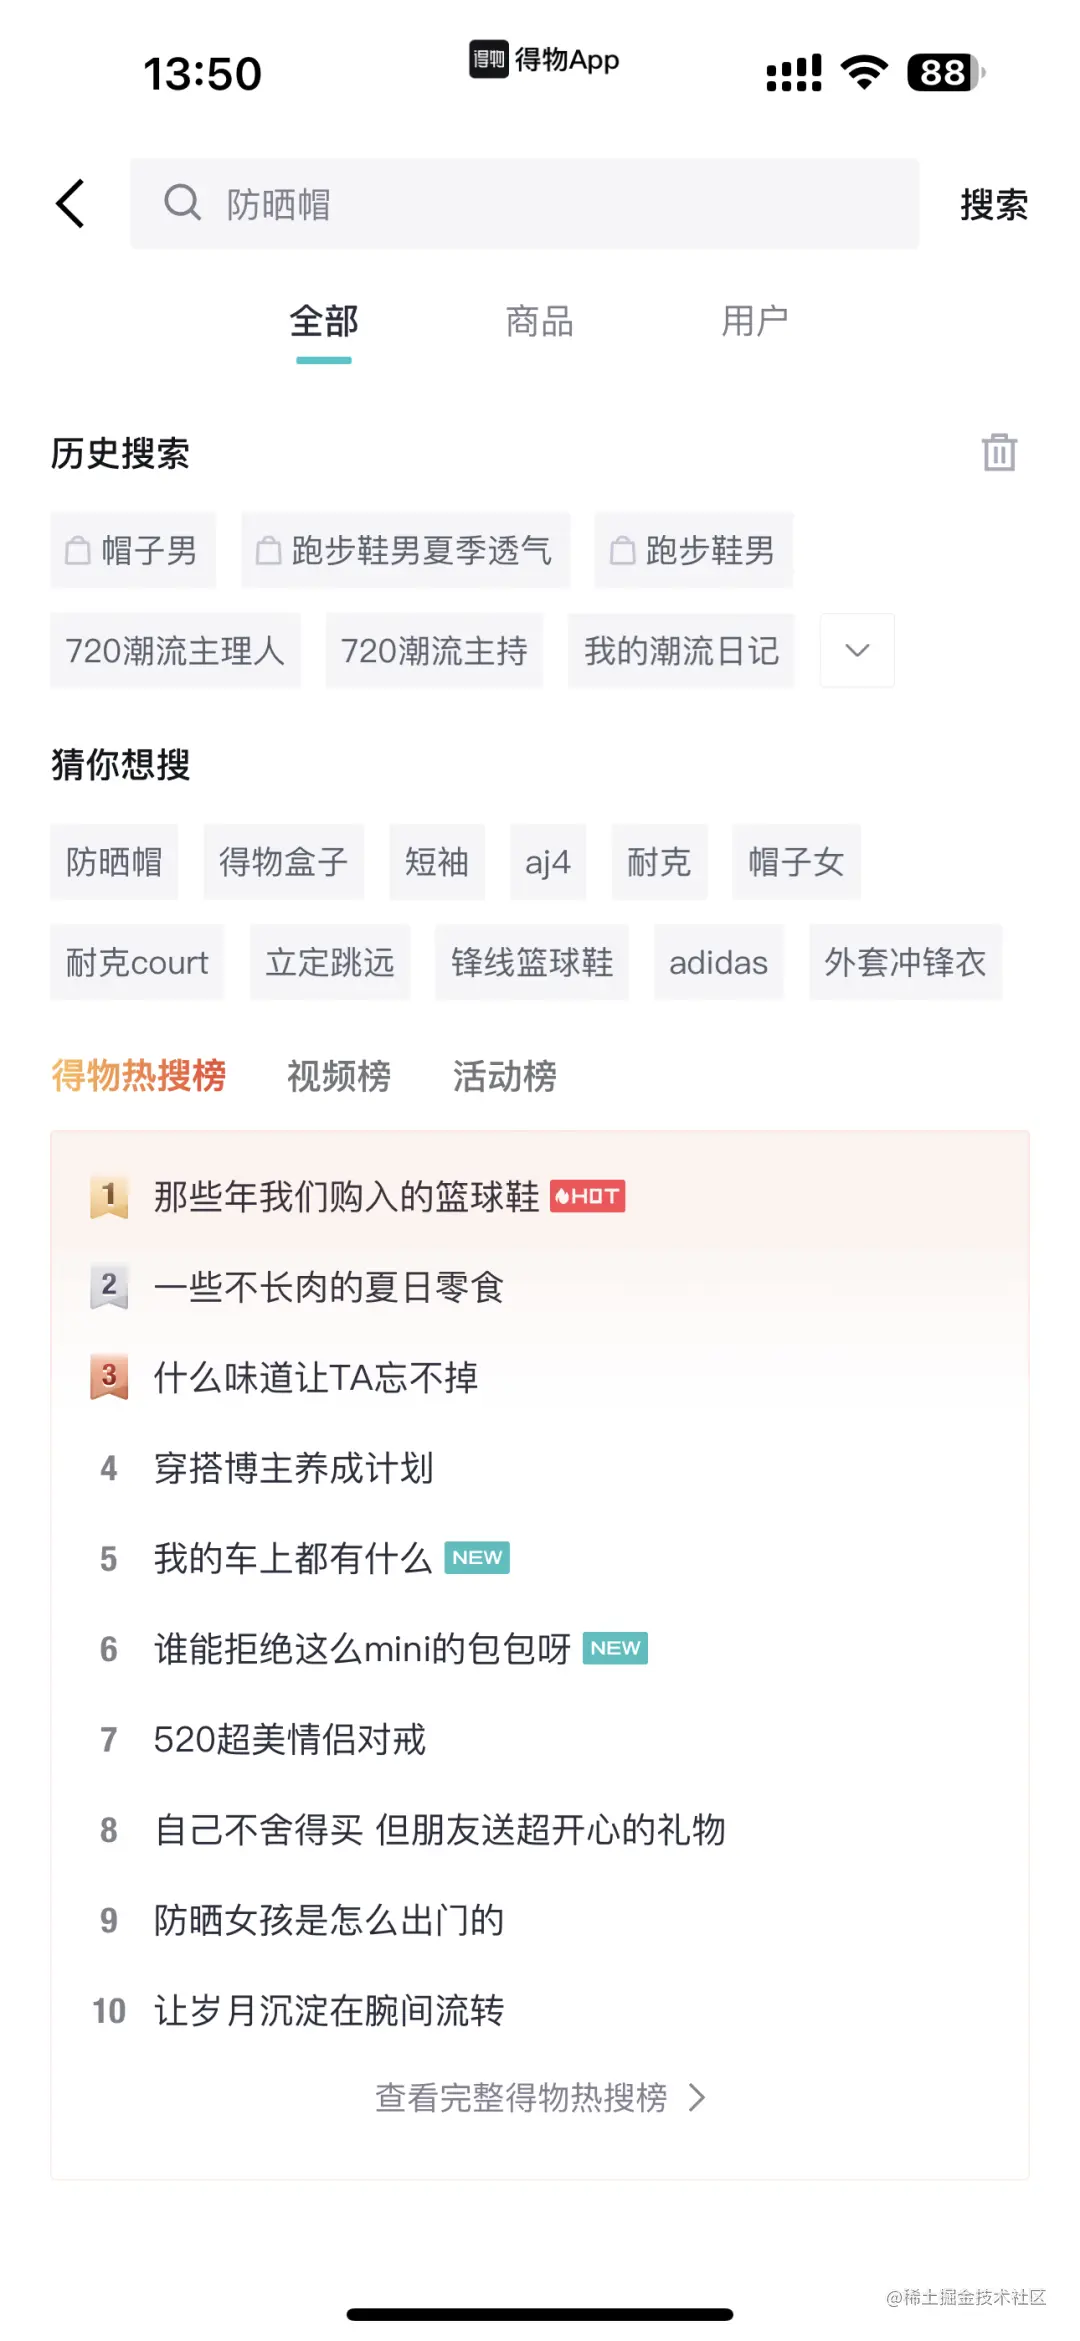Tap inside the search input field

(x=500, y=203)
